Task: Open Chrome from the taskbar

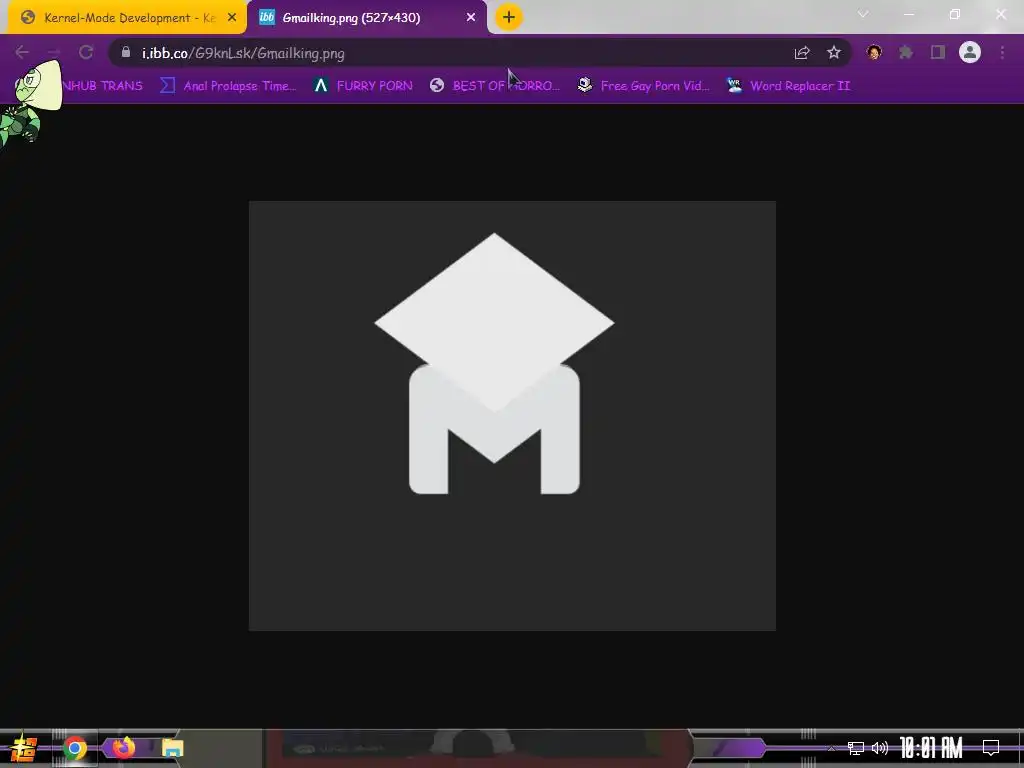Action: point(75,748)
